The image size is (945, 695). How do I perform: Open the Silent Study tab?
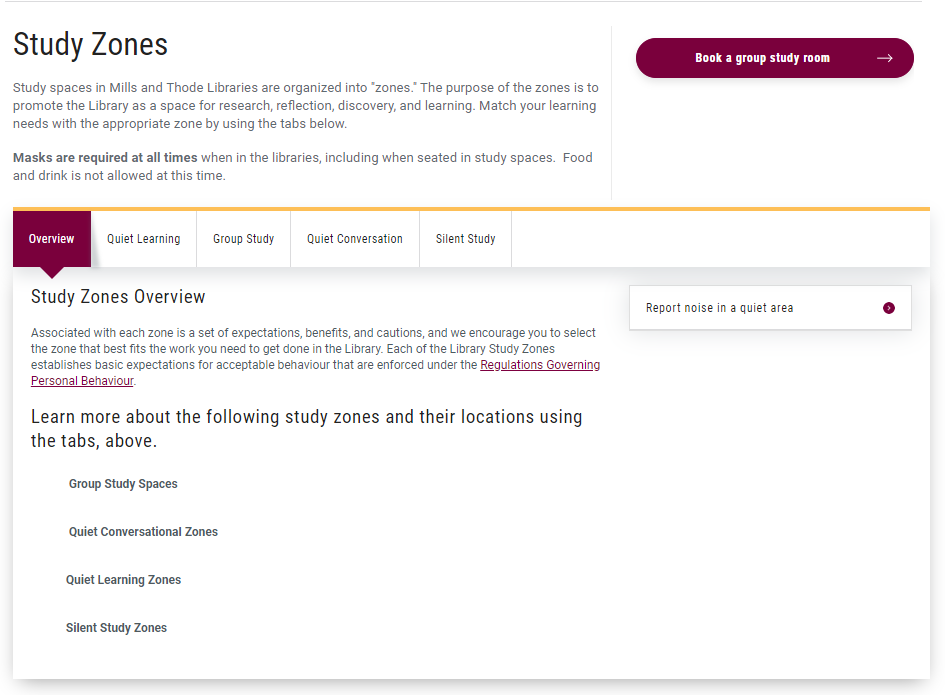(465, 239)
